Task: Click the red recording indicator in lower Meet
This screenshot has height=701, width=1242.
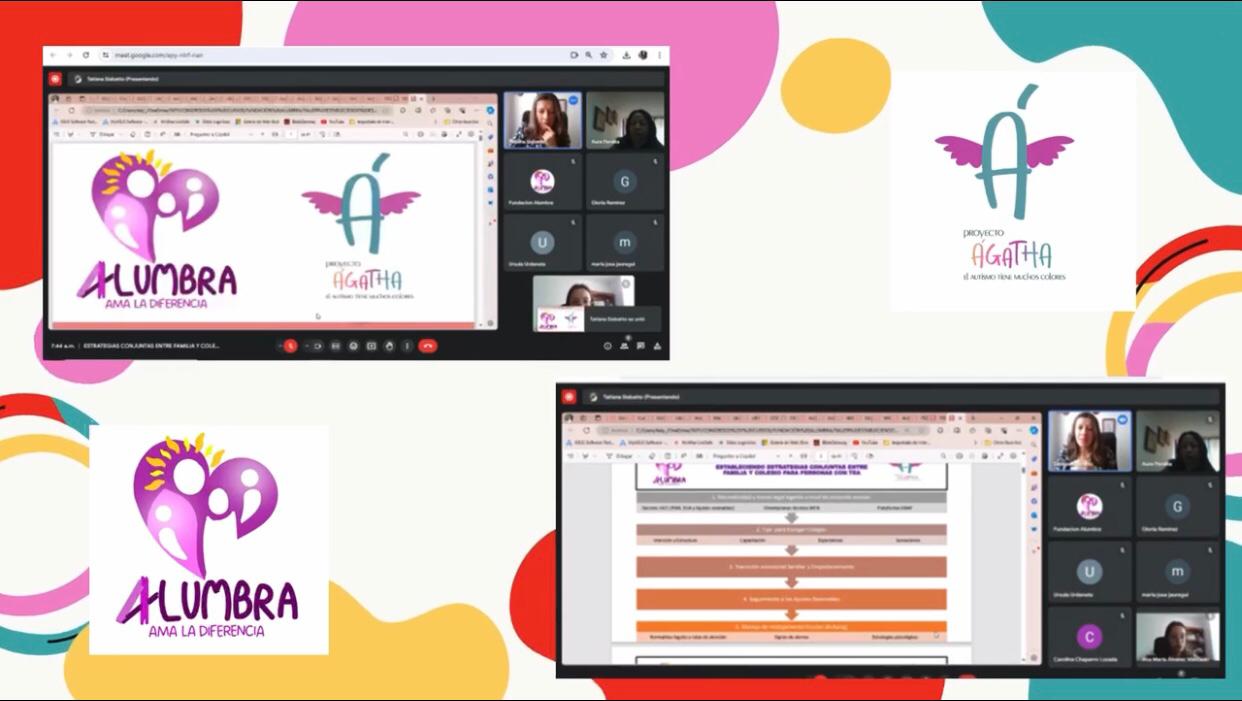Action: 569,397
